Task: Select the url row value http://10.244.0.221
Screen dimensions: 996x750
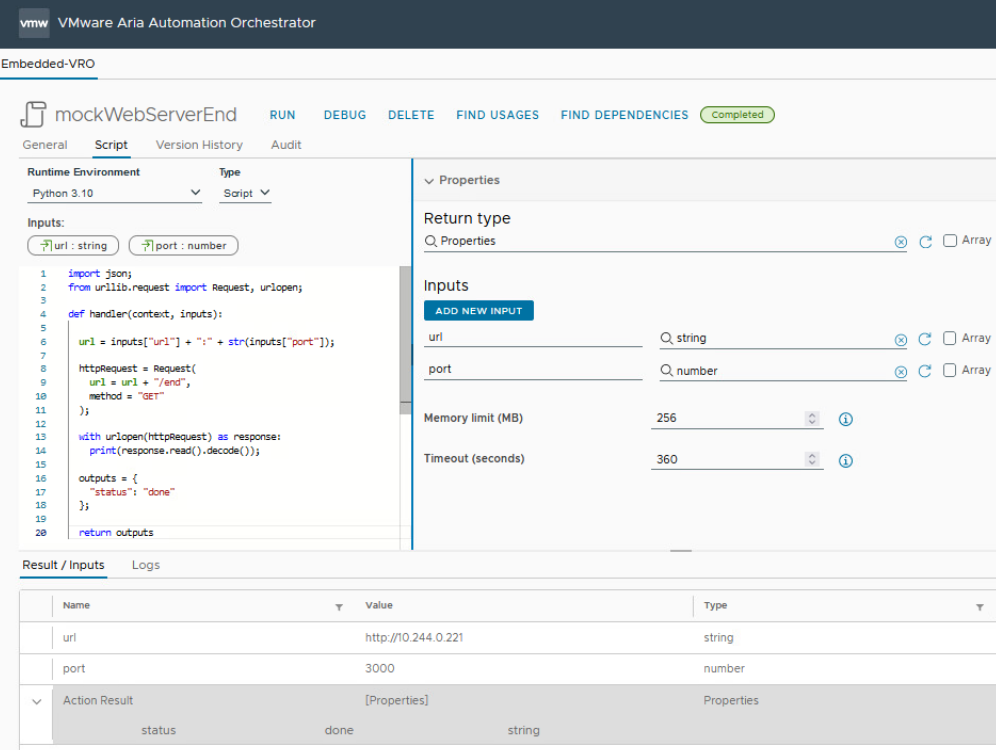Action: tap(414, 638)
